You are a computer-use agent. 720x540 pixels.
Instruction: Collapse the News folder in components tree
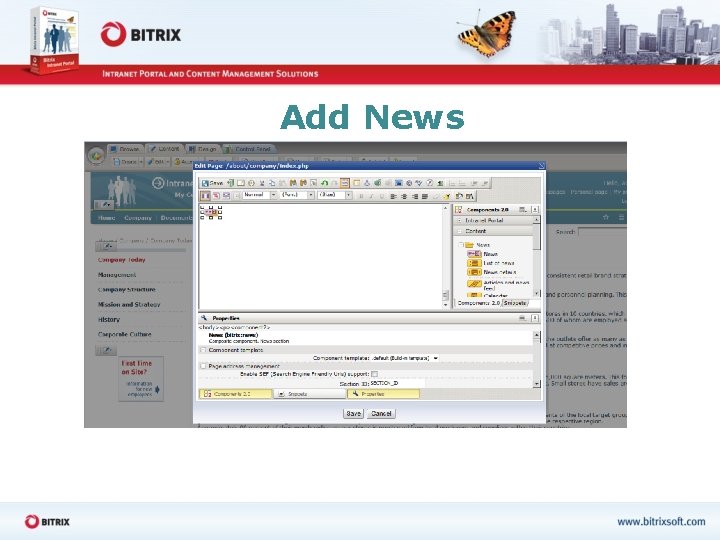[460, 245]
